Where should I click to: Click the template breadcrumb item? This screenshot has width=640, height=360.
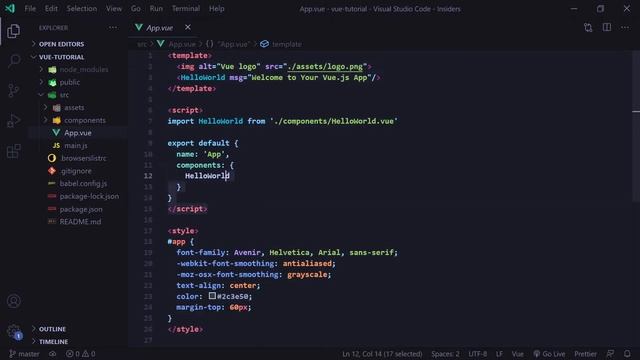point(287,44)
